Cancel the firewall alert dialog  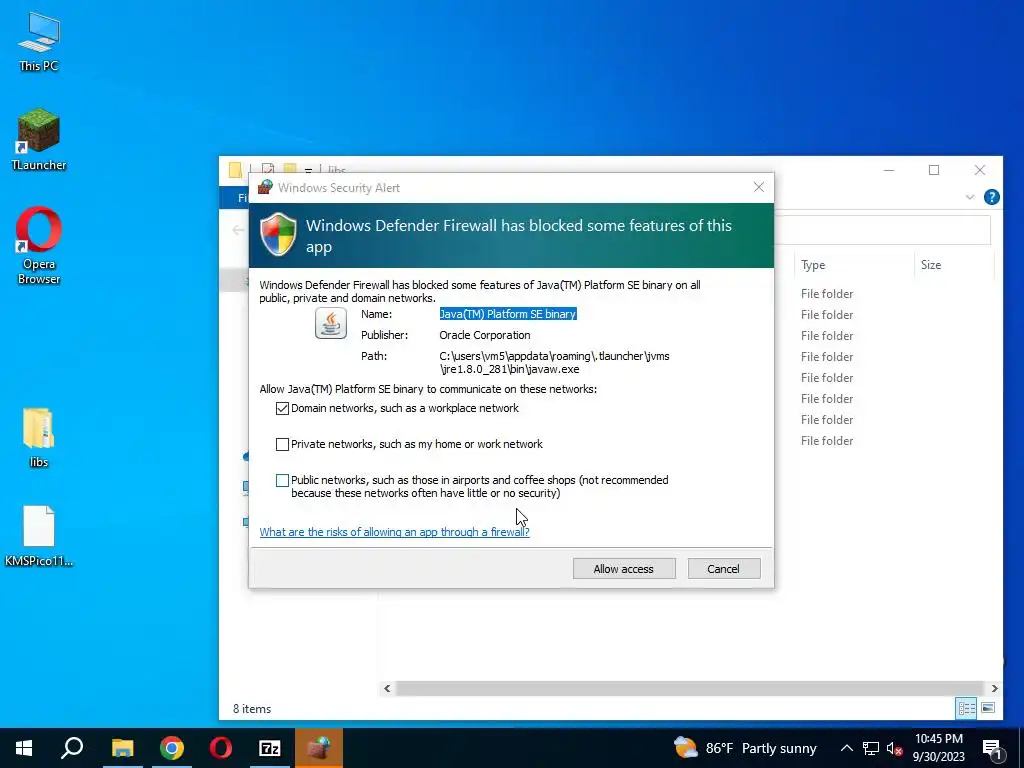[724, 569]
